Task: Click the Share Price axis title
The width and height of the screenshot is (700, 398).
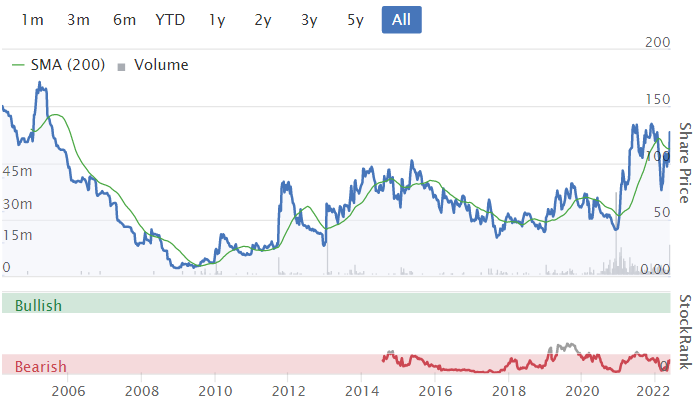Action: 685,163
